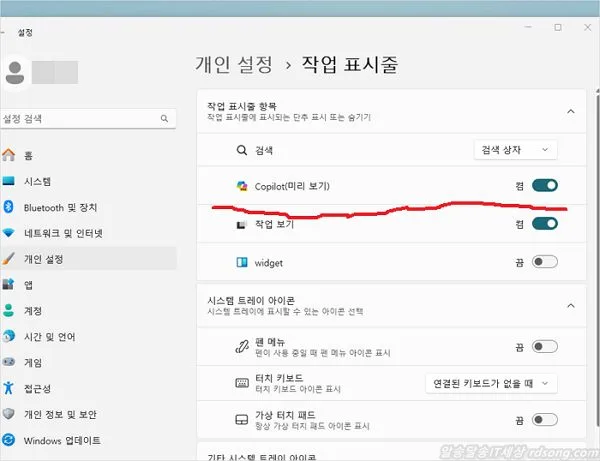Click the Windows Update icon
Image resolution: width=600 pixels, height=461 pixels.
click(x=9, y=440)
